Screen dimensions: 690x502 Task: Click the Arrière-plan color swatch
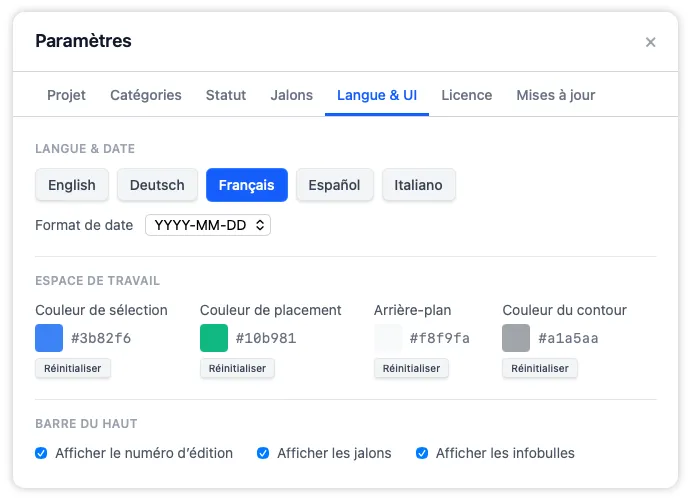pyautogui.click(x=388, y=338)
